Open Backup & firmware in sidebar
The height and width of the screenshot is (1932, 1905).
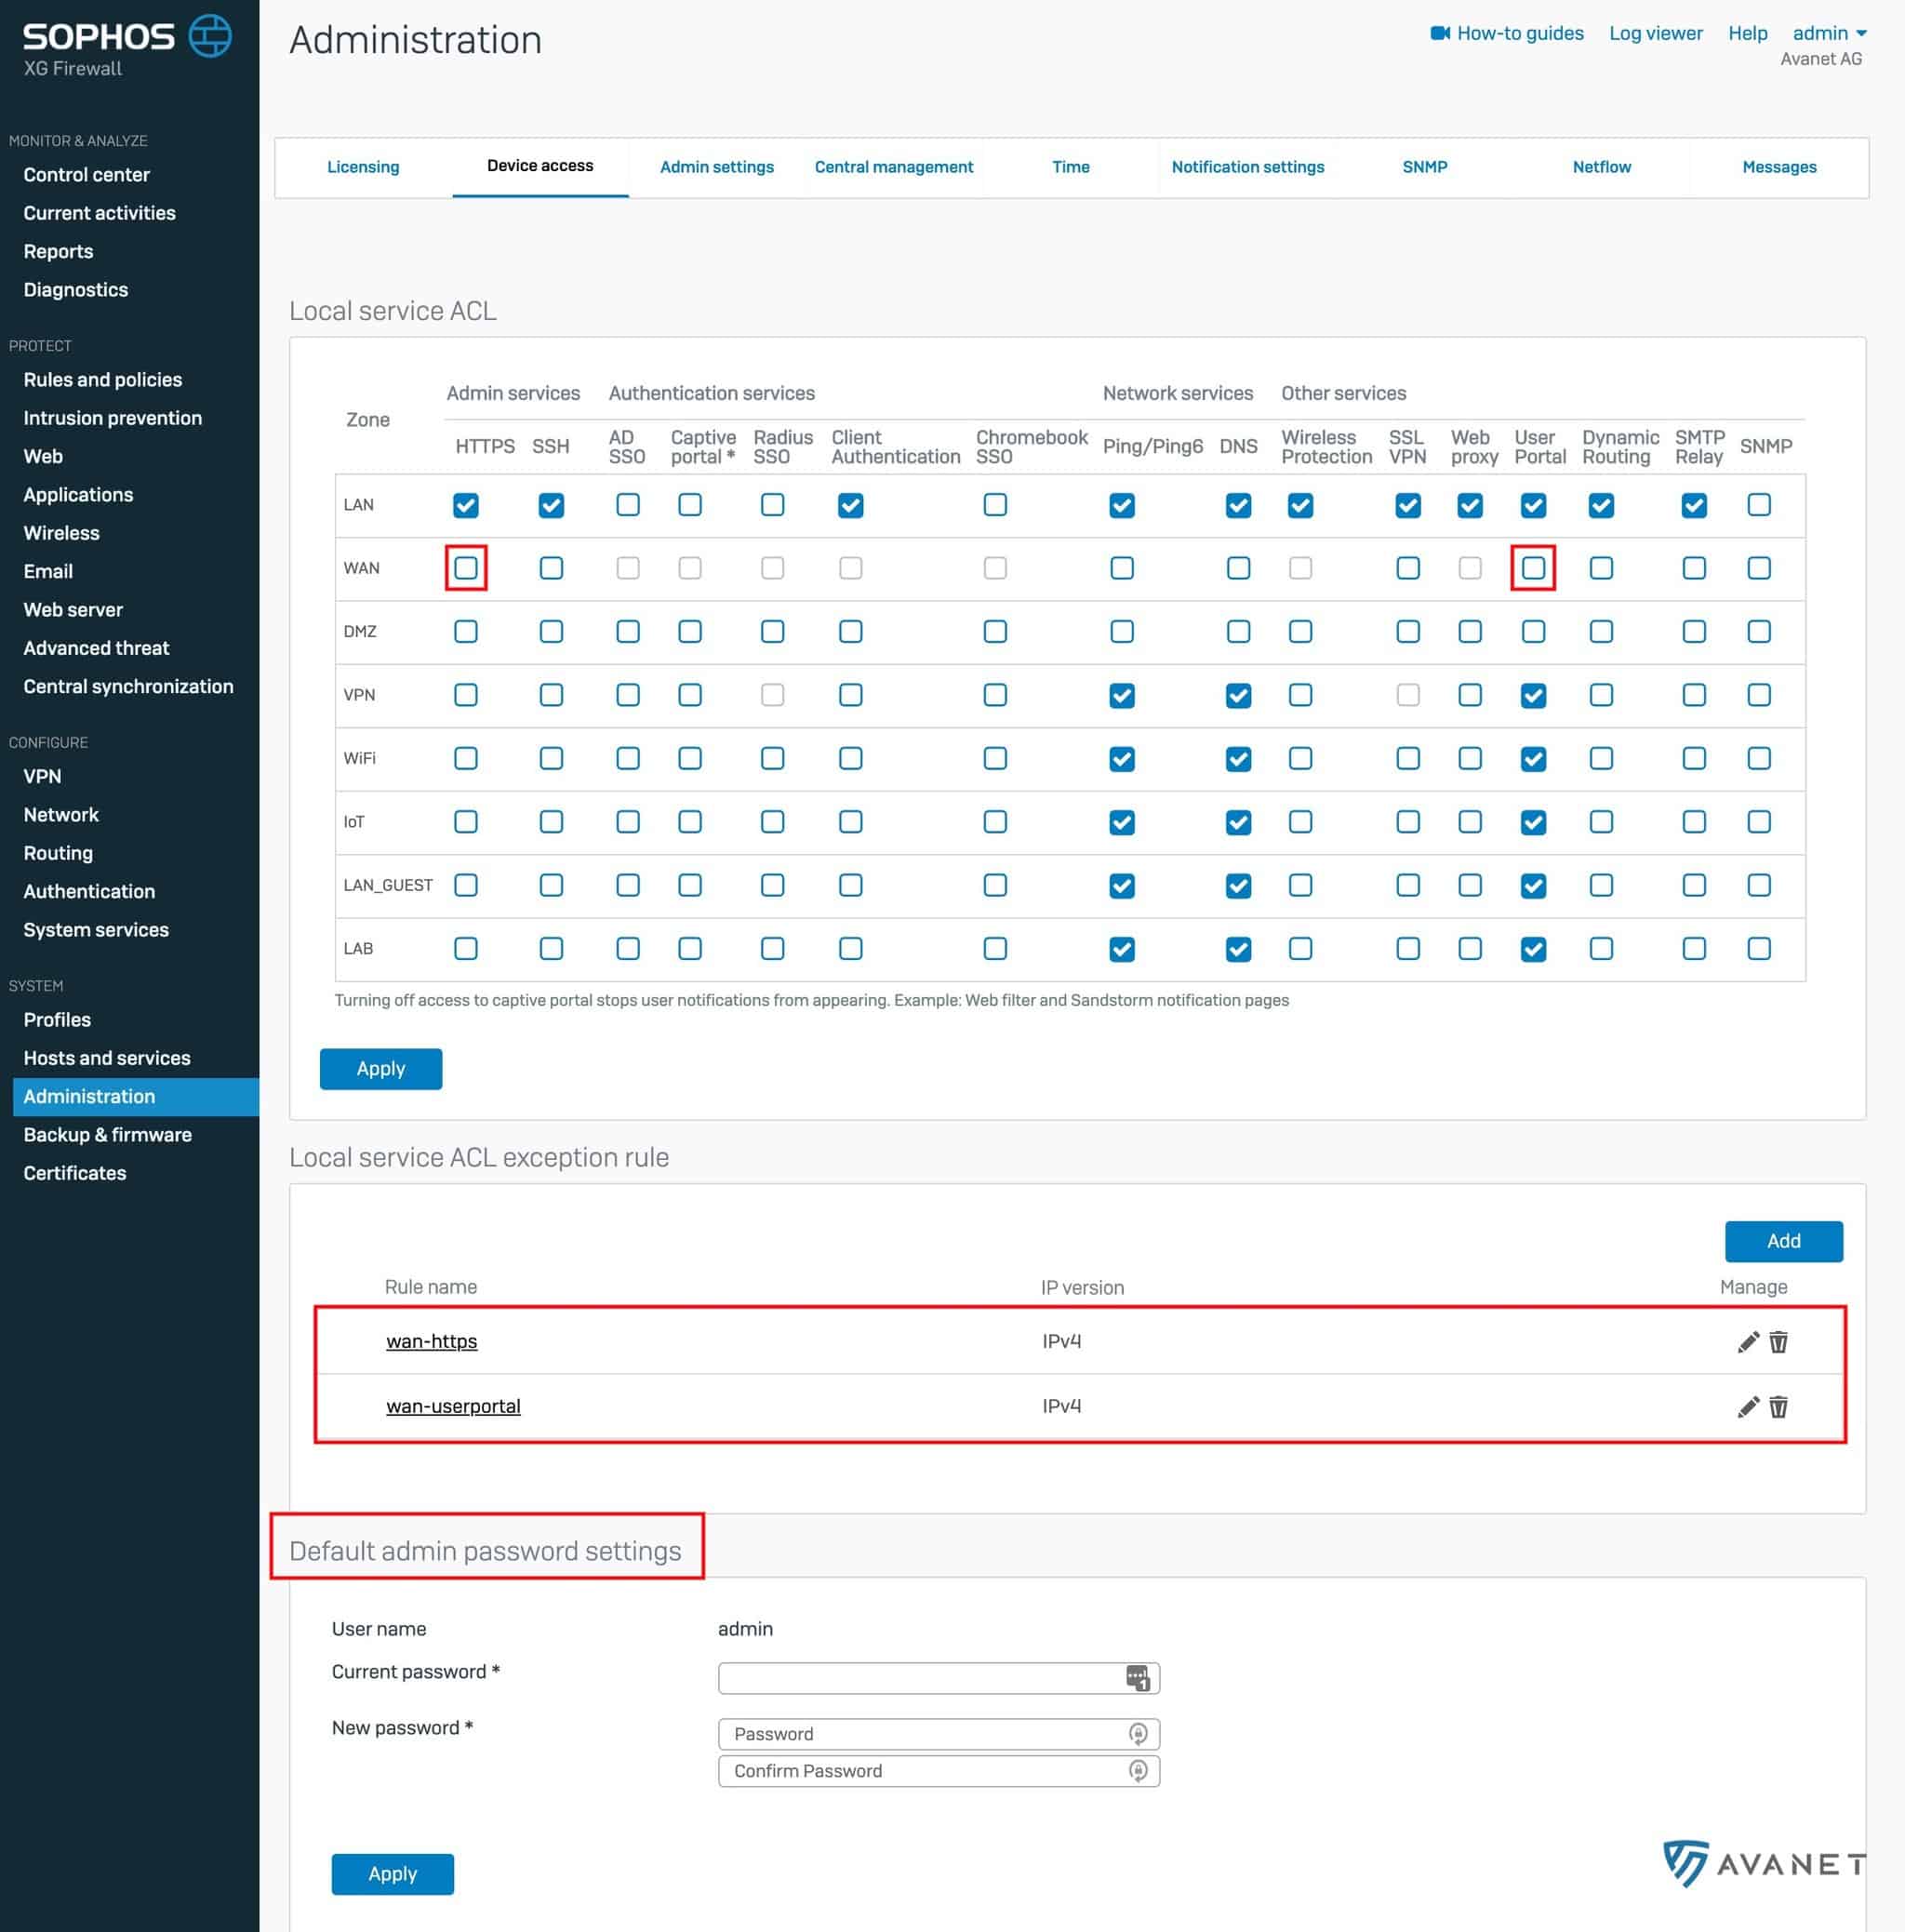pyautogui.click(x=107, y=1135)
